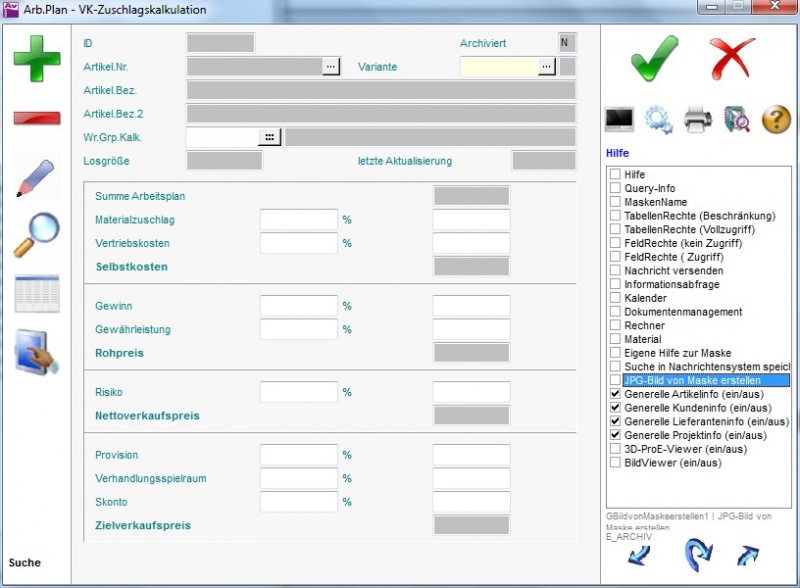Open the Artikel.Nr. lookup button
The width and height of the screenshot is (800, 588).
330,67
